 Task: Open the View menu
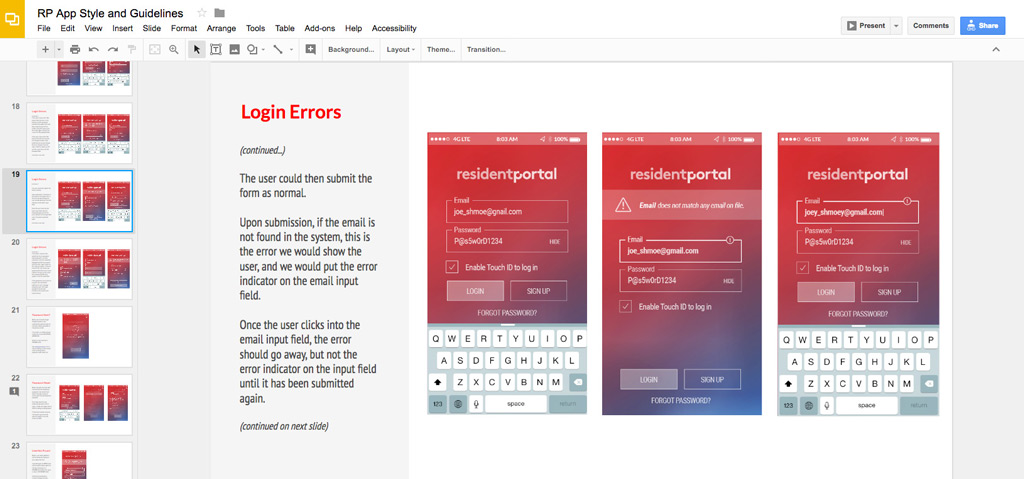[x=93, y=28]
